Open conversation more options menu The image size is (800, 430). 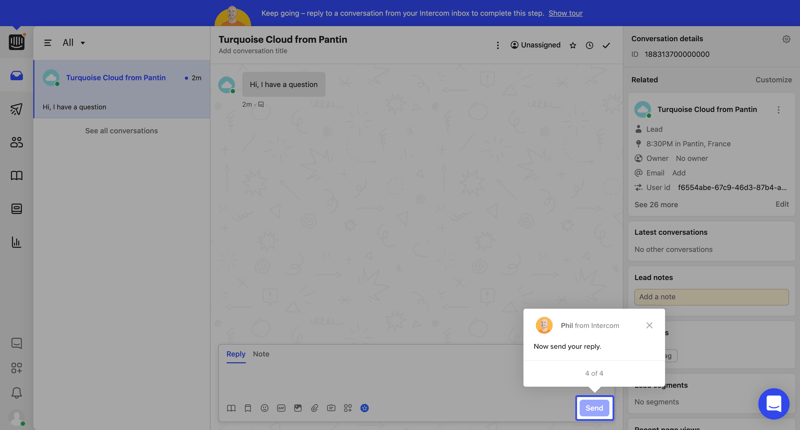click(x=497, y=45)
